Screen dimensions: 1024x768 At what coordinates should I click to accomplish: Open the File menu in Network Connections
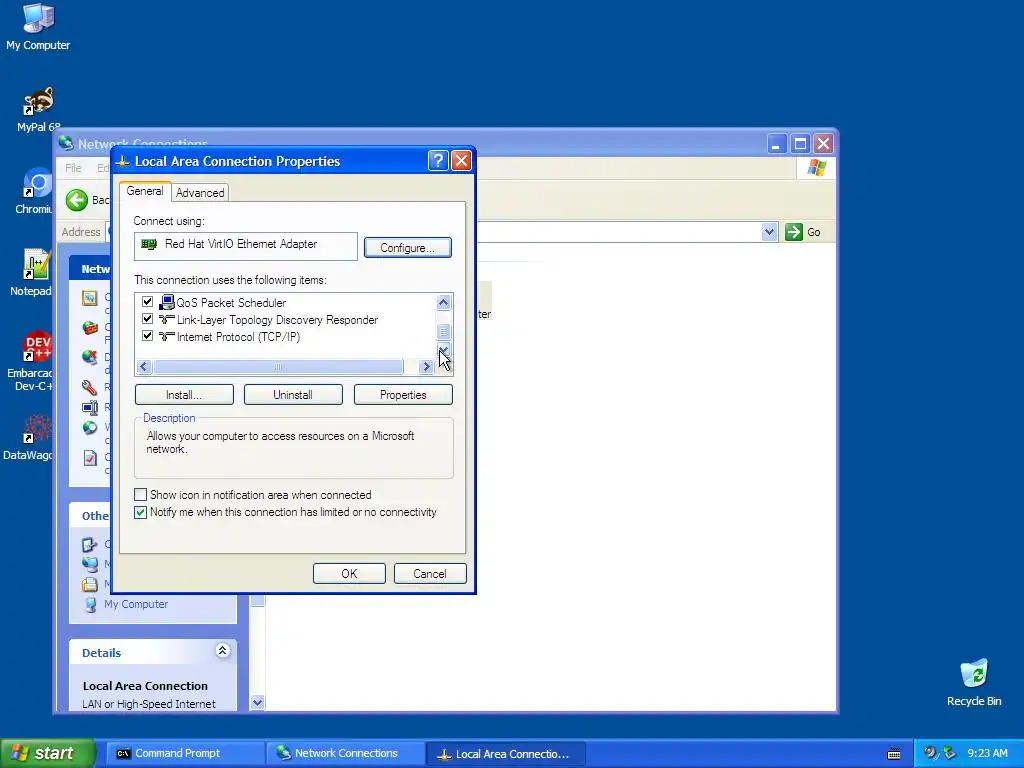73,168
